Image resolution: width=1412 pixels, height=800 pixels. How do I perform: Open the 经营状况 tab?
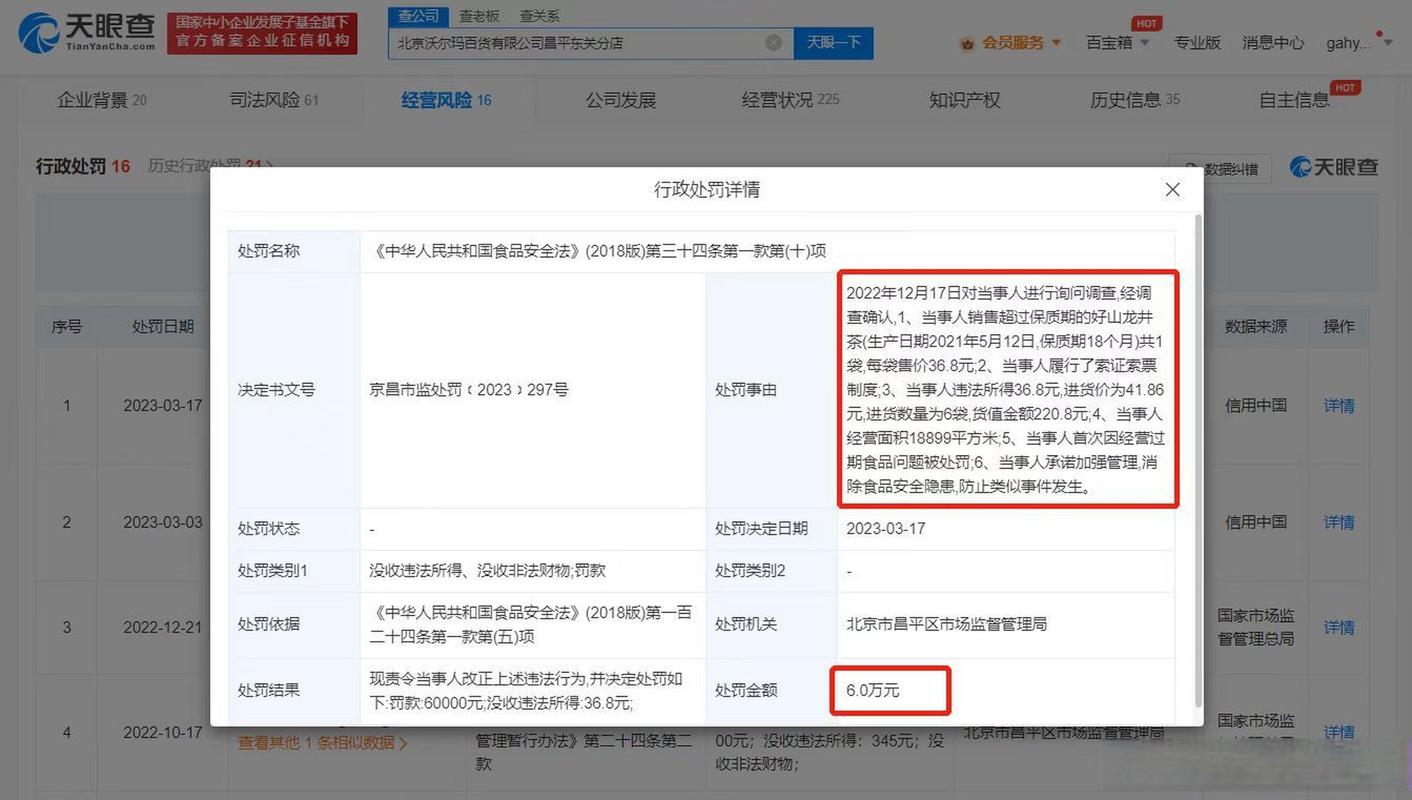[790, 100]
